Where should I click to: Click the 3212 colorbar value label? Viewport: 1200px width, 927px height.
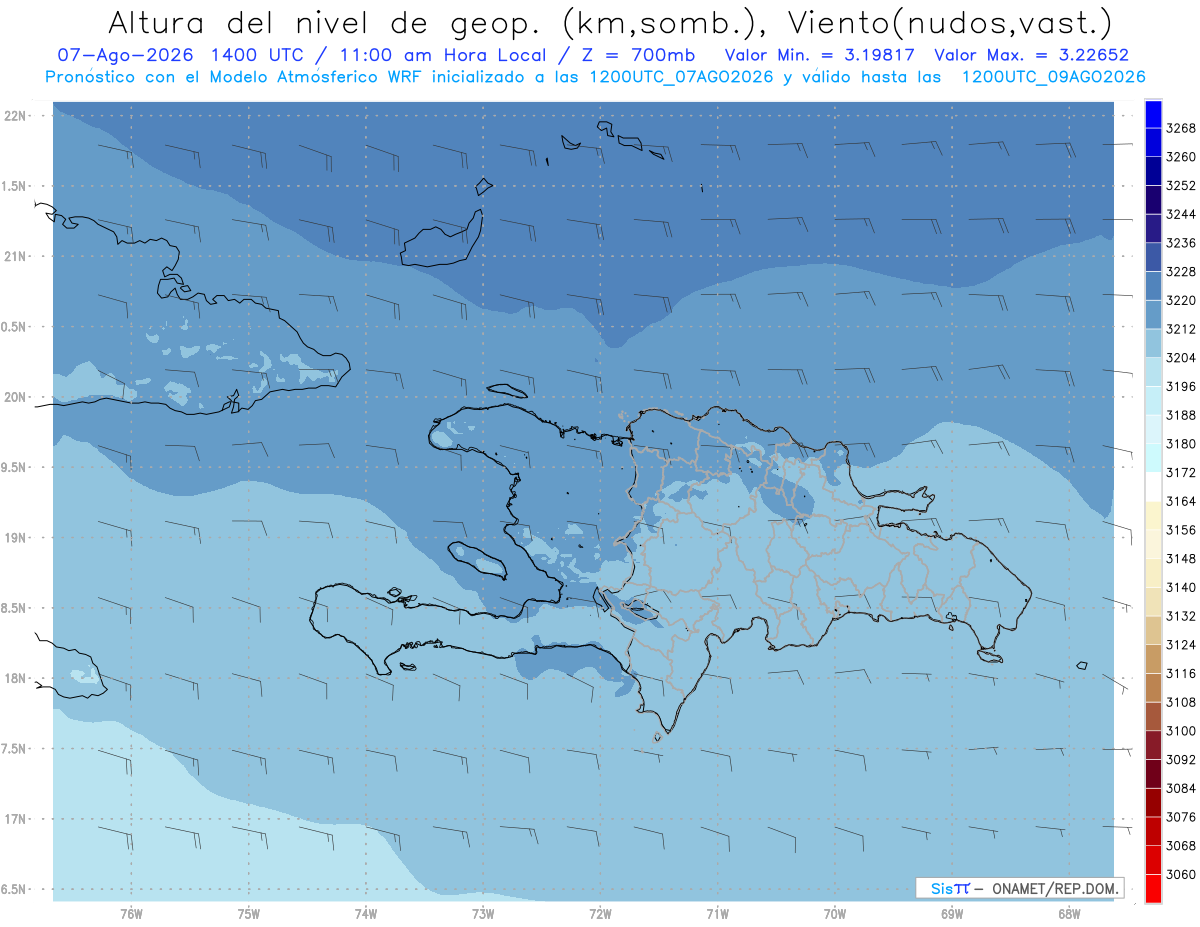click(1181, 329)
